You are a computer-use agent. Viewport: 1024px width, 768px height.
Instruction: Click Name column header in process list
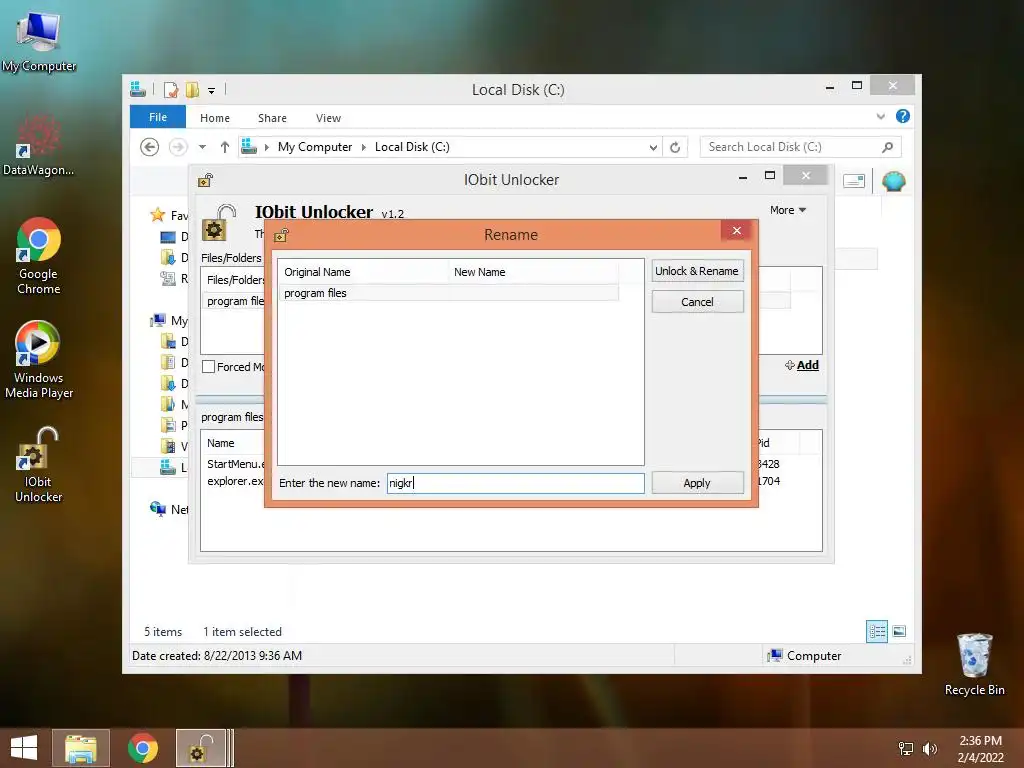[x=221, y=443]
